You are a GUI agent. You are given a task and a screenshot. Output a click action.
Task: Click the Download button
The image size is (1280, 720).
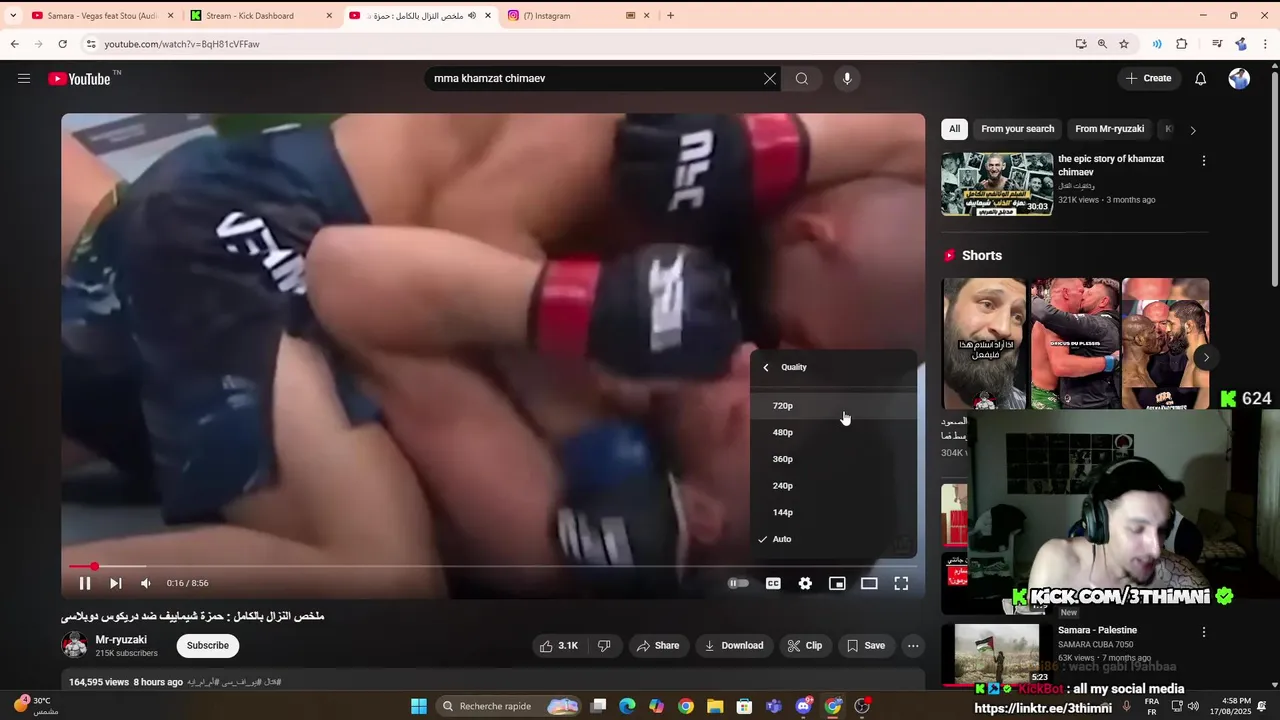tap(734, 646)
